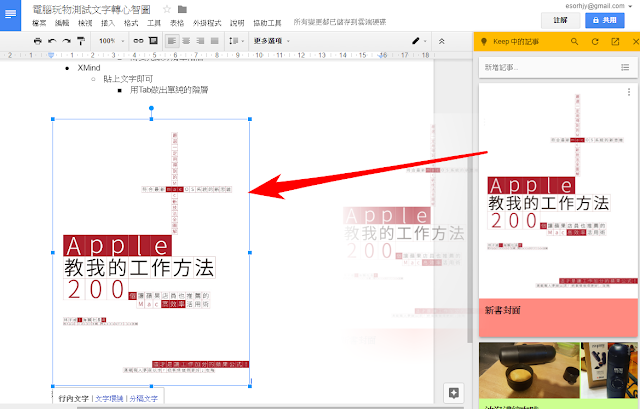Click the coffee grinder photo thumbnail
The width and height of the screenshot is (640, 409).
coord(529,370)
